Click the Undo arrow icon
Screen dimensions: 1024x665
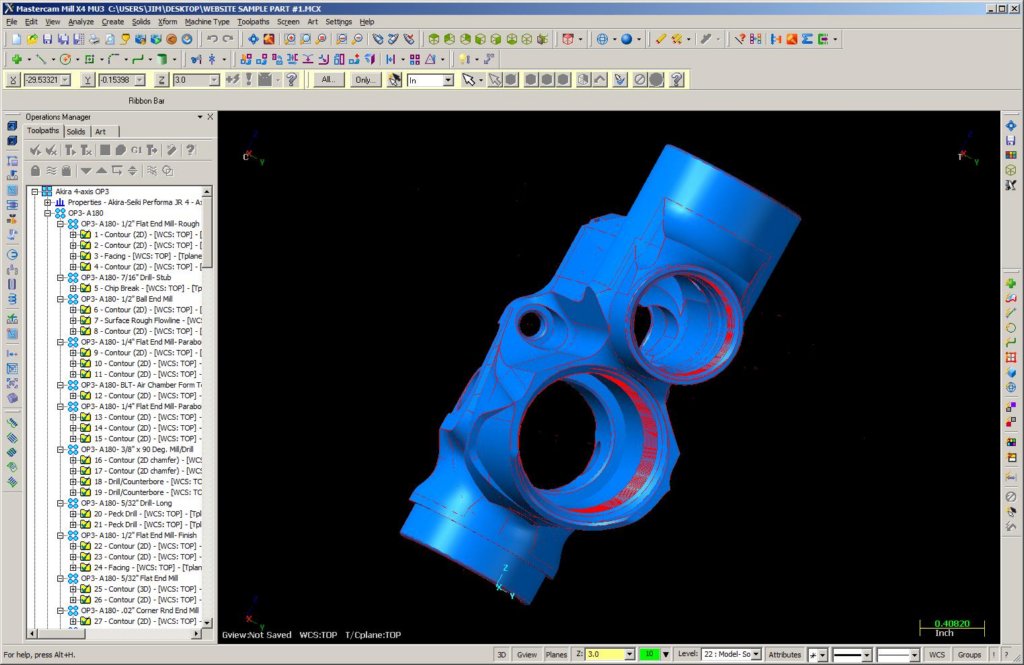tap(212, 39)
